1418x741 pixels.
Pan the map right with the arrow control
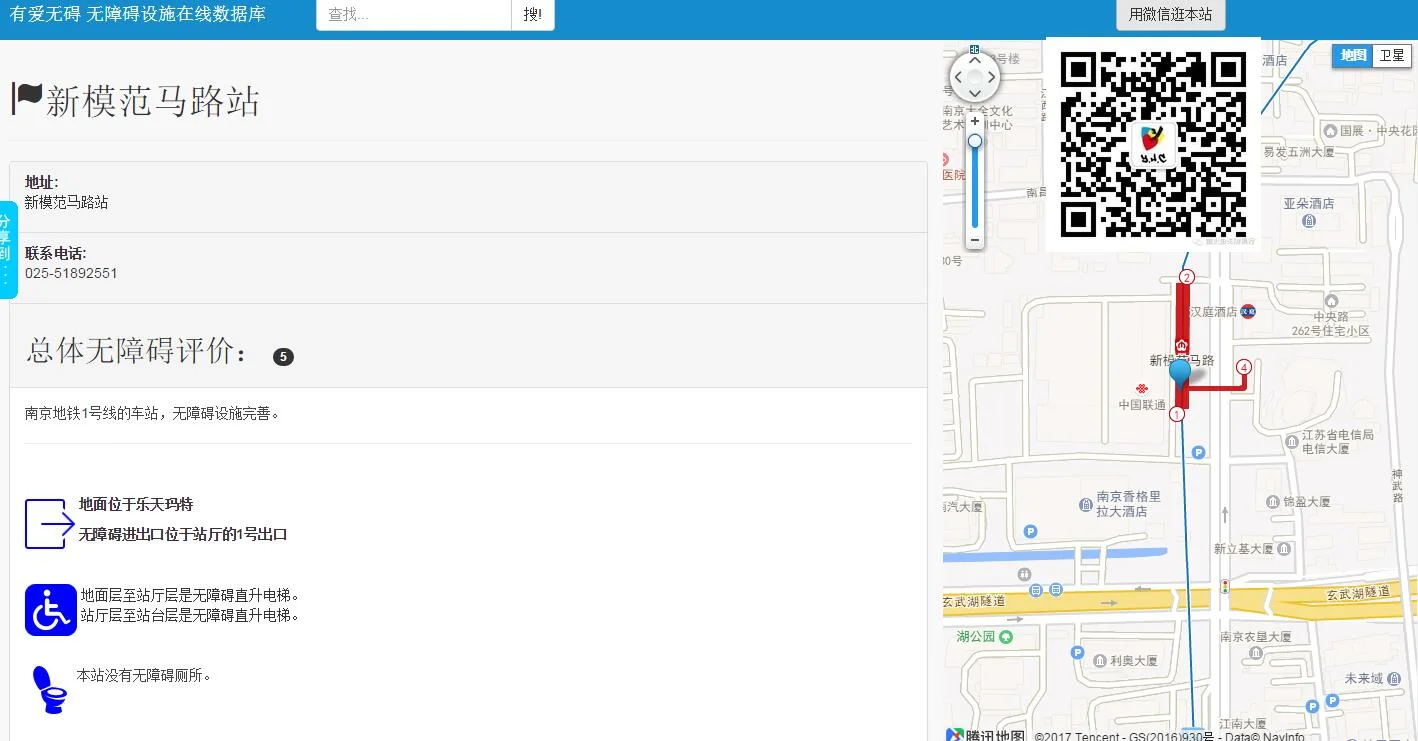[x=992, y=77]
